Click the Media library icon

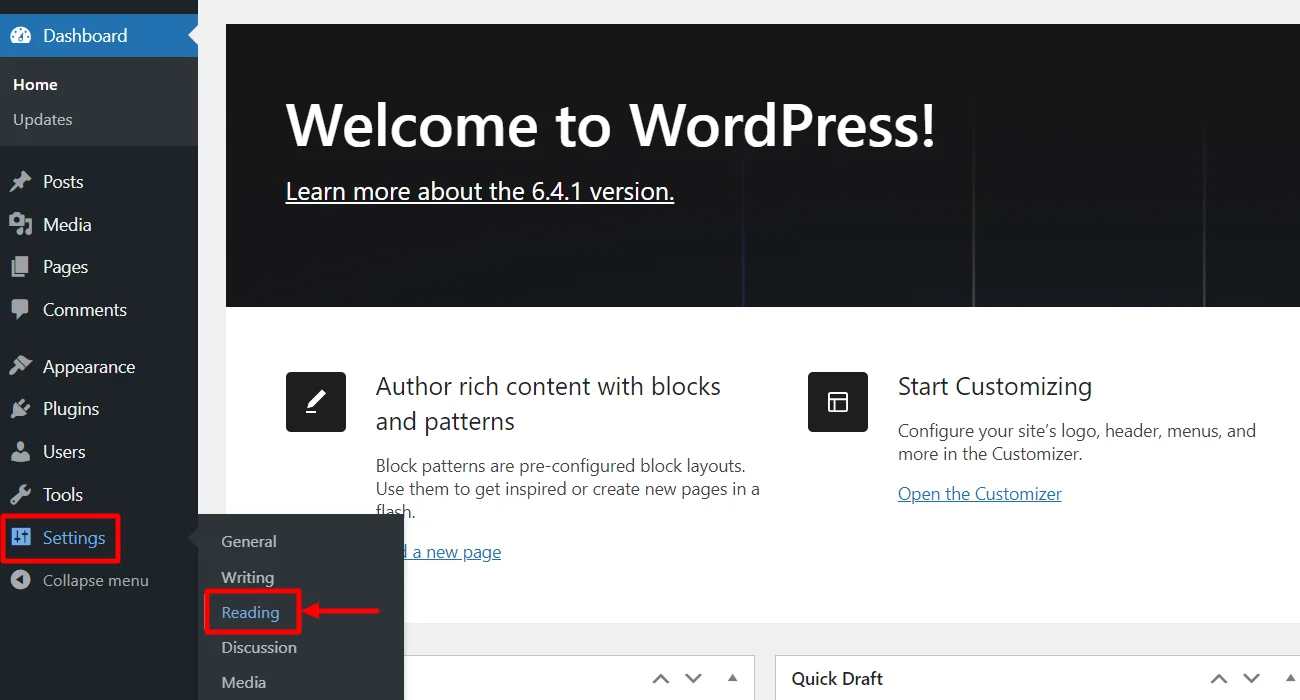[x=20, y=225]
